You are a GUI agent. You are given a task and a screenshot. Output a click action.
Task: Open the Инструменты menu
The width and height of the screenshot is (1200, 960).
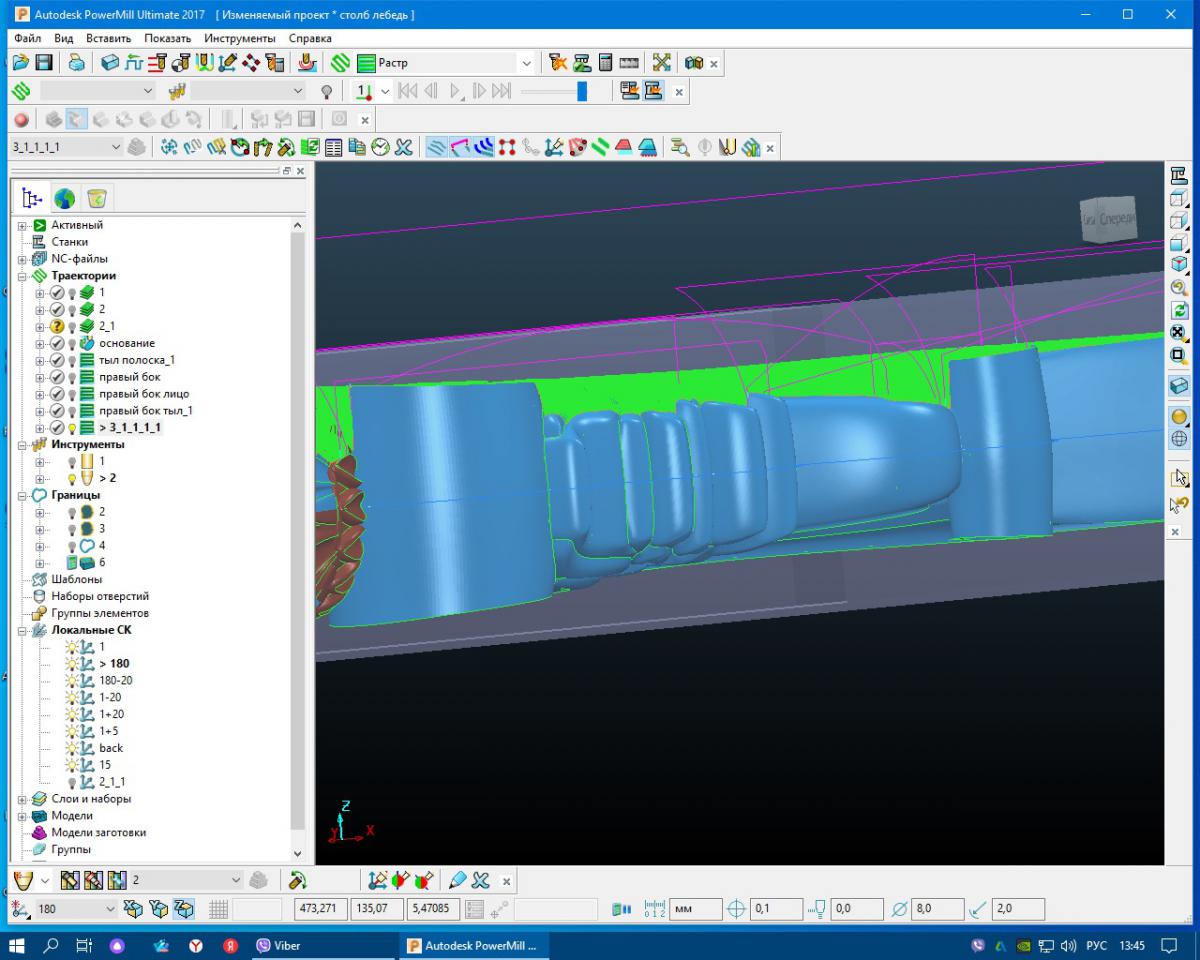pos(240,38)
